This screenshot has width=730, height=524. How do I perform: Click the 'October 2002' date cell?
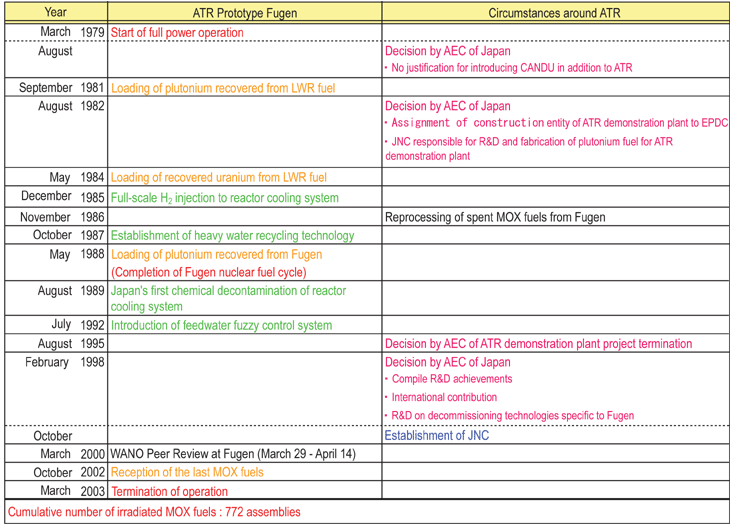(x=55, y=472)
